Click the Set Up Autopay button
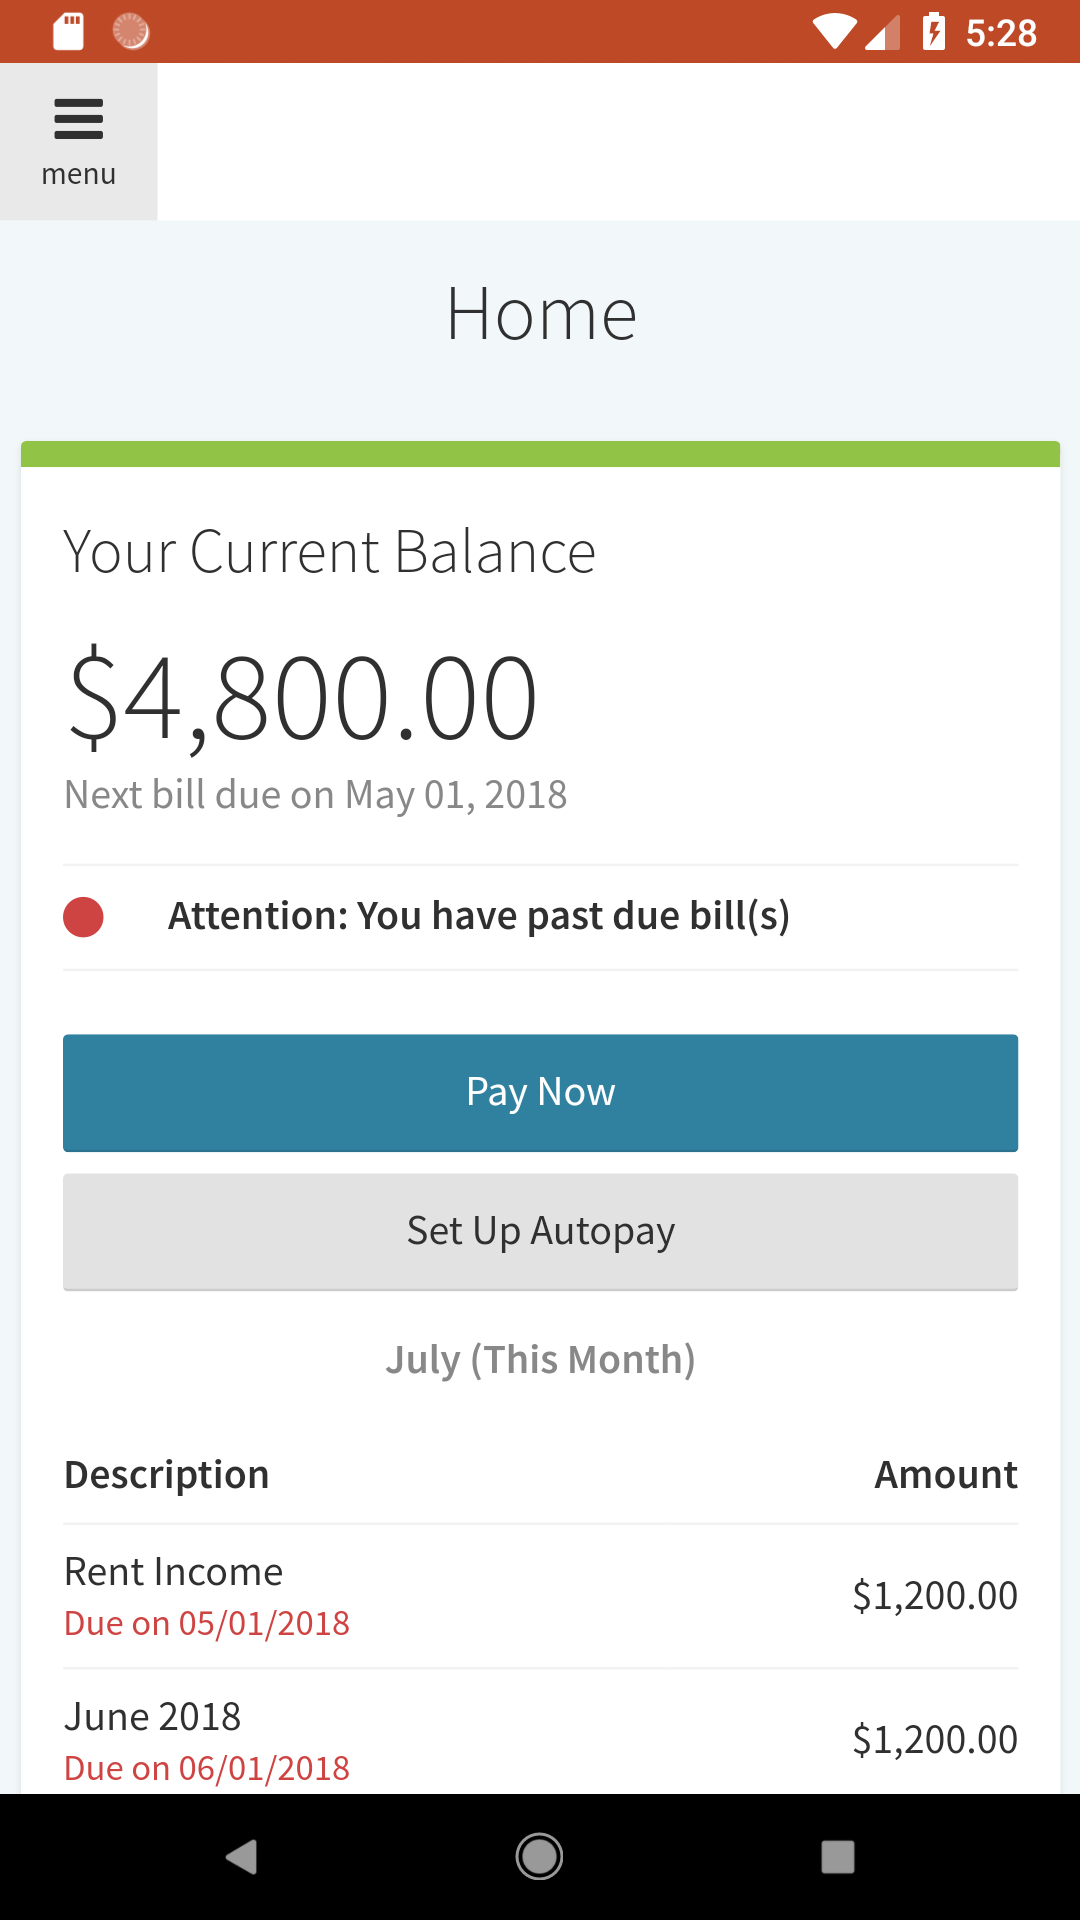The image size is (1080, 1920). tap(540, 1231)
